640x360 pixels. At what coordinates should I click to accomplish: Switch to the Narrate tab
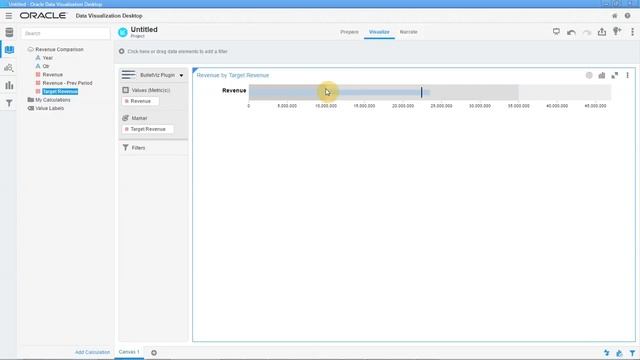409,32
